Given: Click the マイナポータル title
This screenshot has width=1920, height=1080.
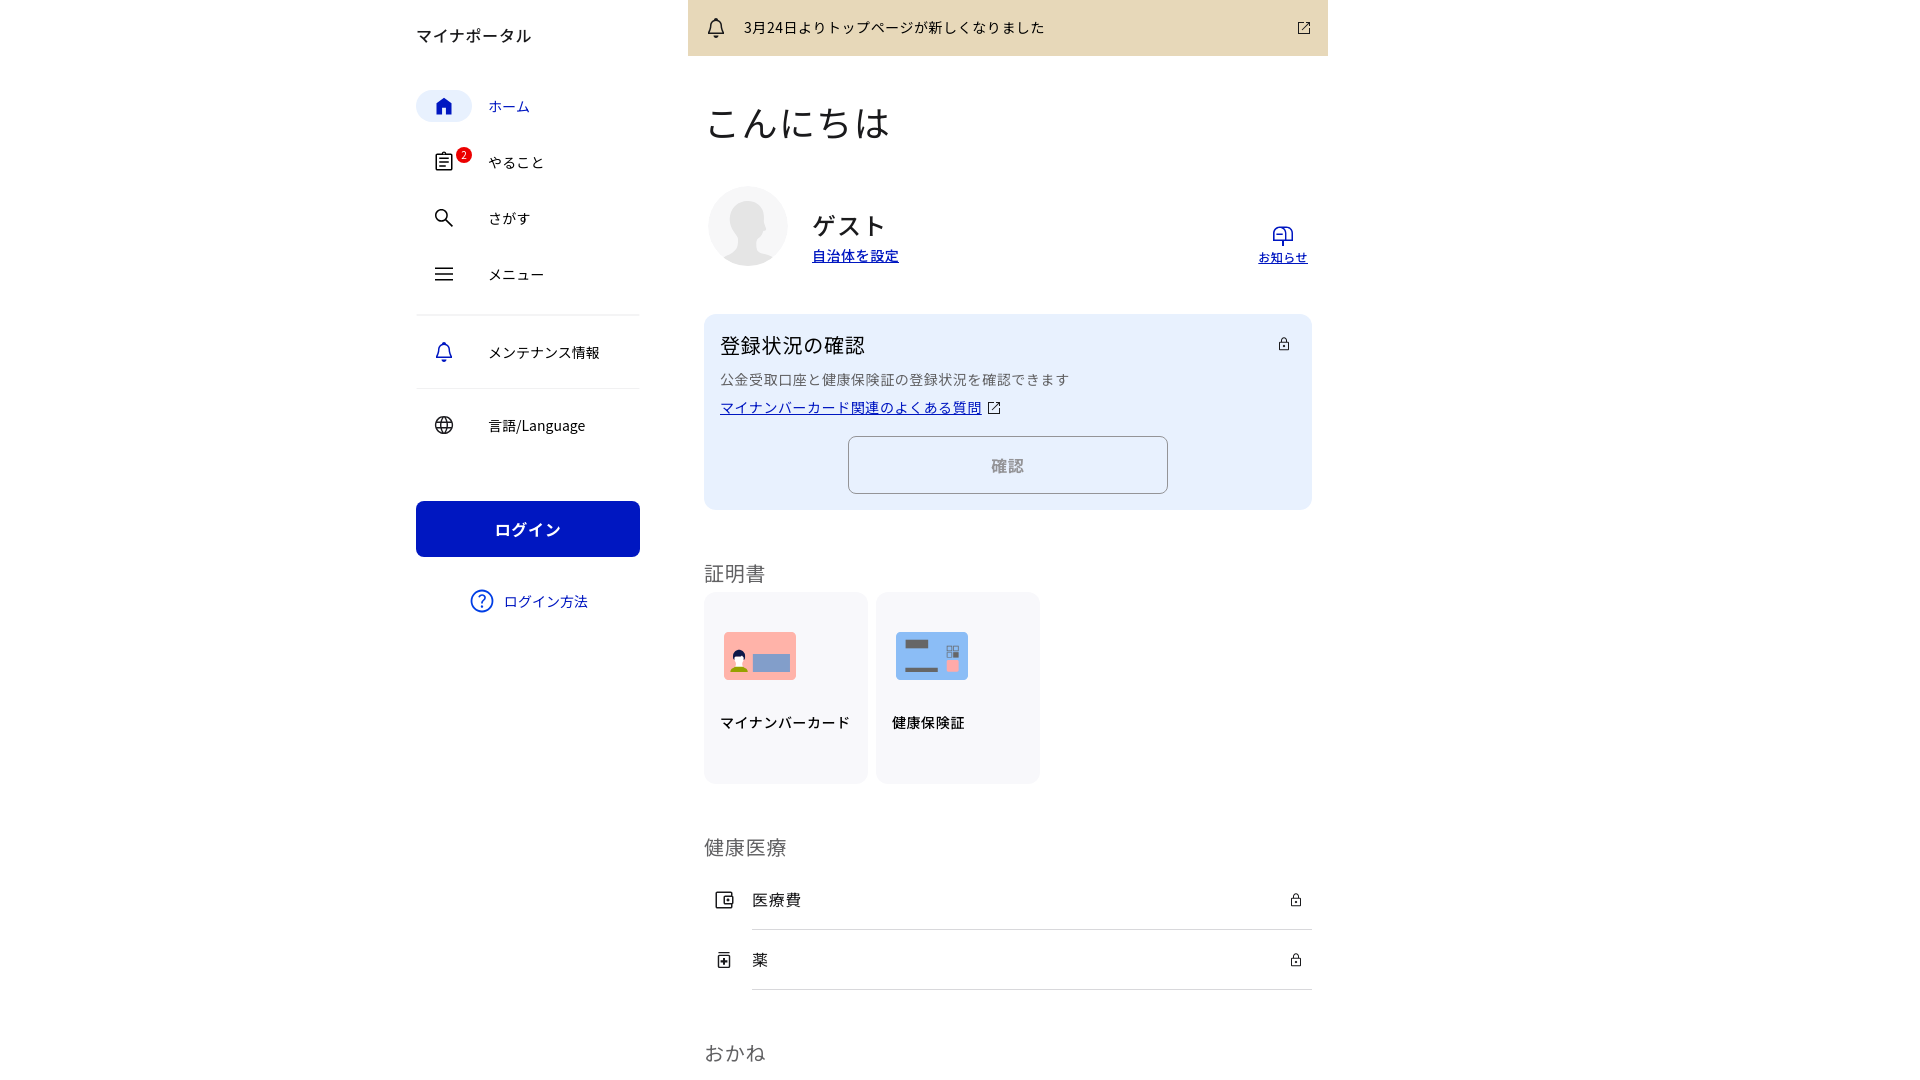Looking at the screenshot, I should coord(474,36).
